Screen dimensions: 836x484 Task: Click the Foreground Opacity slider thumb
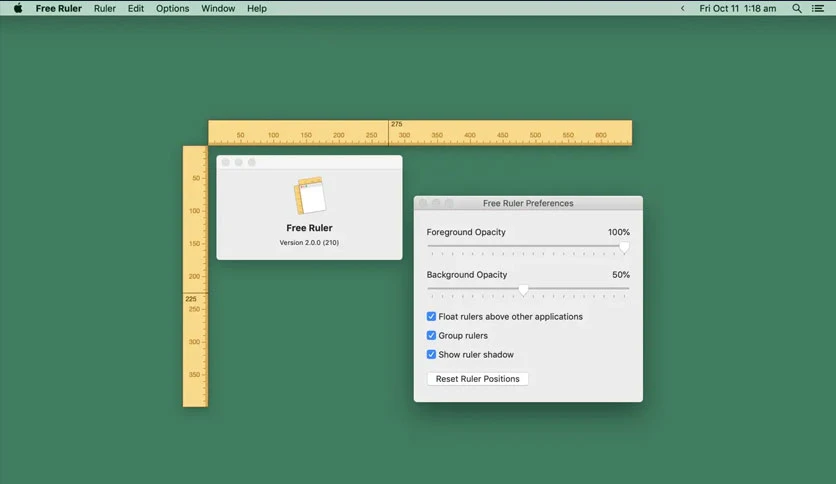click(624, 247)
